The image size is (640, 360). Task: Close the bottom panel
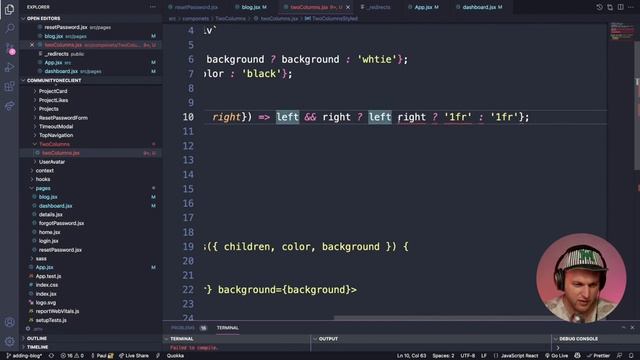pyautogui.click(x=632, y=327)
